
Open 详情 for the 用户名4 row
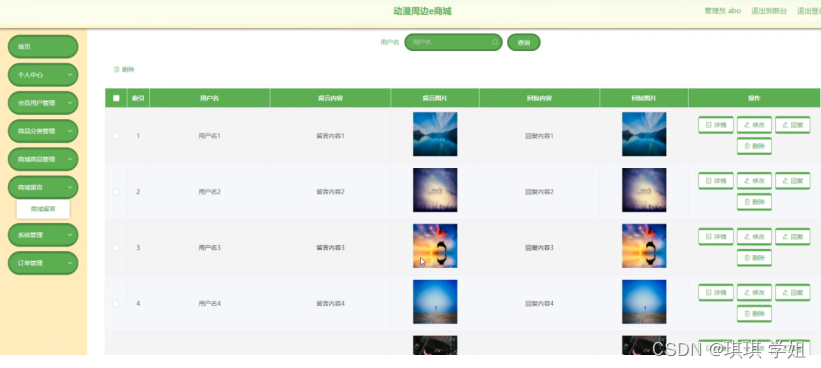(x=715, y=293)
